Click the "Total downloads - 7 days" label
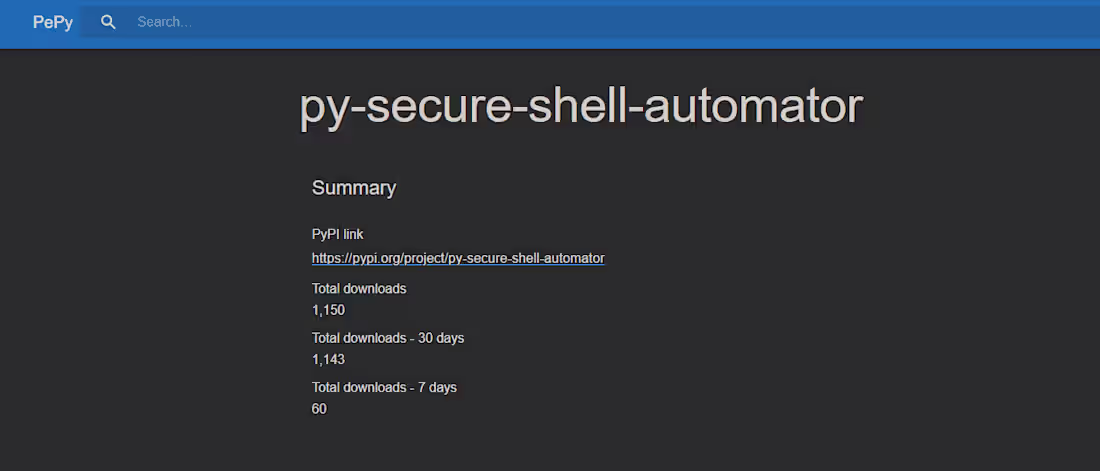Viewport: 1100px width, 471px height. pyautogui.click(x=384, y=387)
